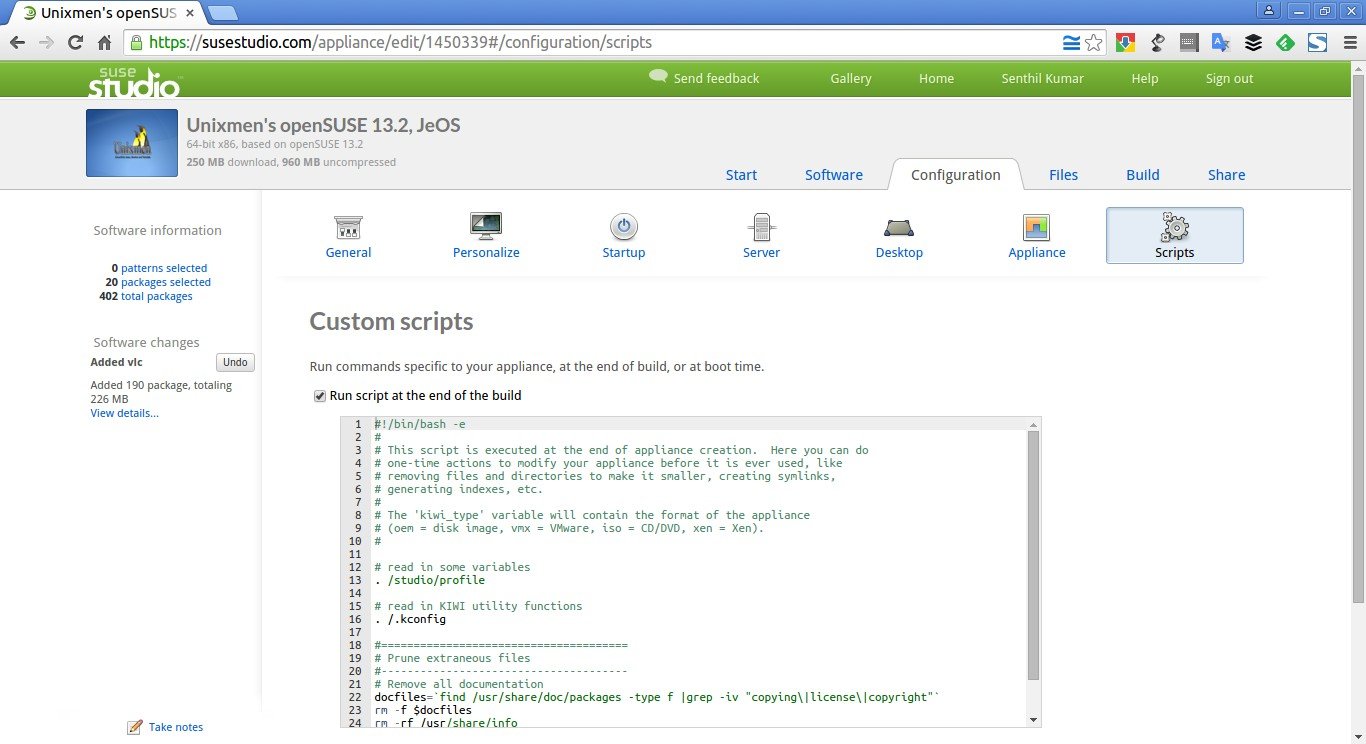The height and width of the screenshot is (744, 1366).
Task: Click the script editor scroll down arrow
Action: point(1034,720)
